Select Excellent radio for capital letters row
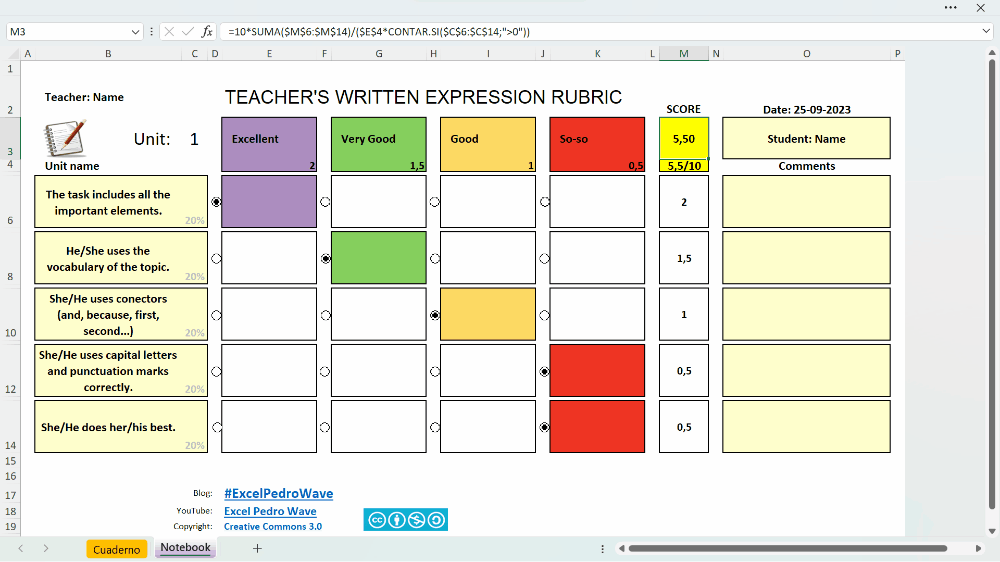The width and height of the screenshot is (1000, 562). click(x=216, y=371)
